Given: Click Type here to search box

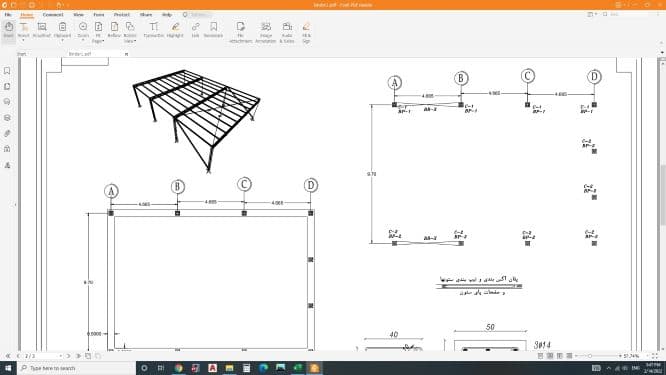Looking at the screenshot, I should click(76, 368).
